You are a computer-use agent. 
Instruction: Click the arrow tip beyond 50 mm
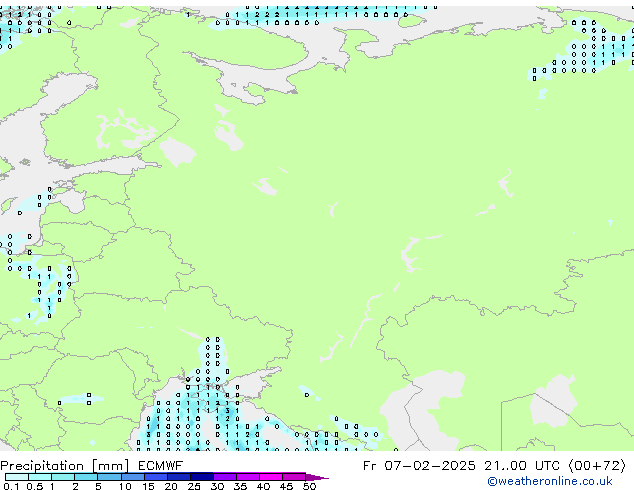pos(317,478)
